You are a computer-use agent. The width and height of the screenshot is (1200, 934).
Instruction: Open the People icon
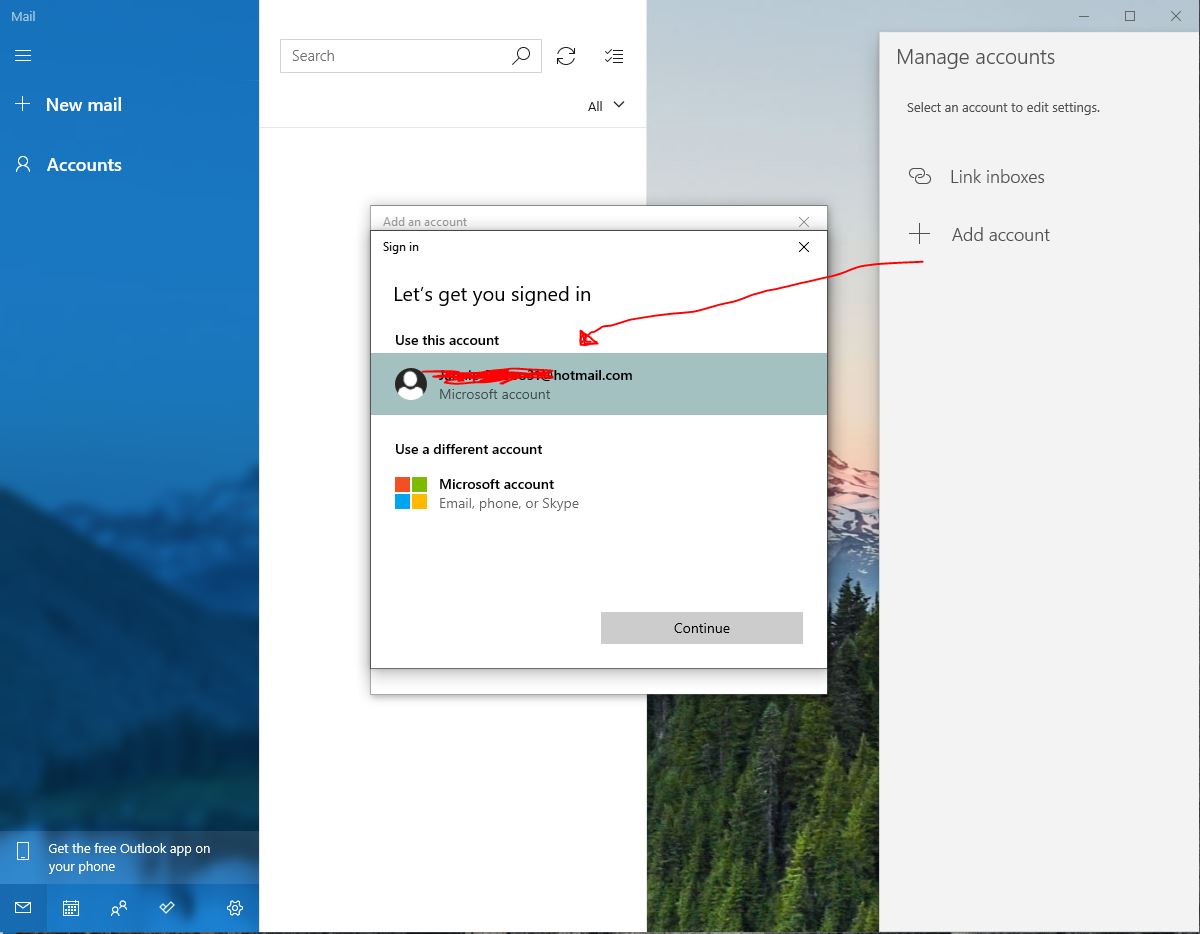[119, 908]
